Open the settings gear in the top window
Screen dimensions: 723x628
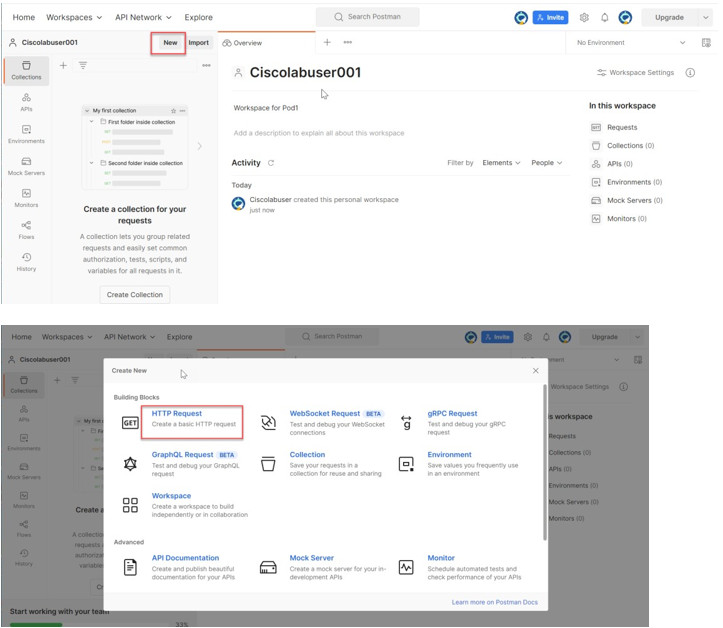coord(584,18)
